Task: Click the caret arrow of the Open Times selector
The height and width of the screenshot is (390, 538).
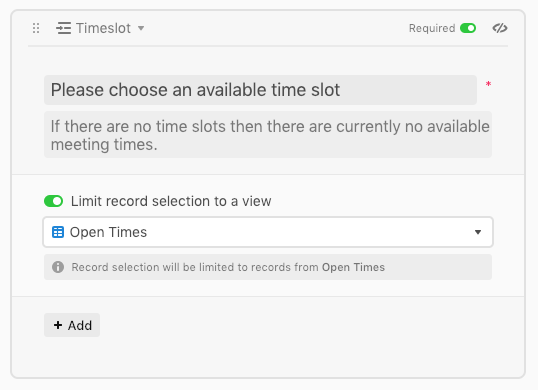Action: (x=478, y=232)
